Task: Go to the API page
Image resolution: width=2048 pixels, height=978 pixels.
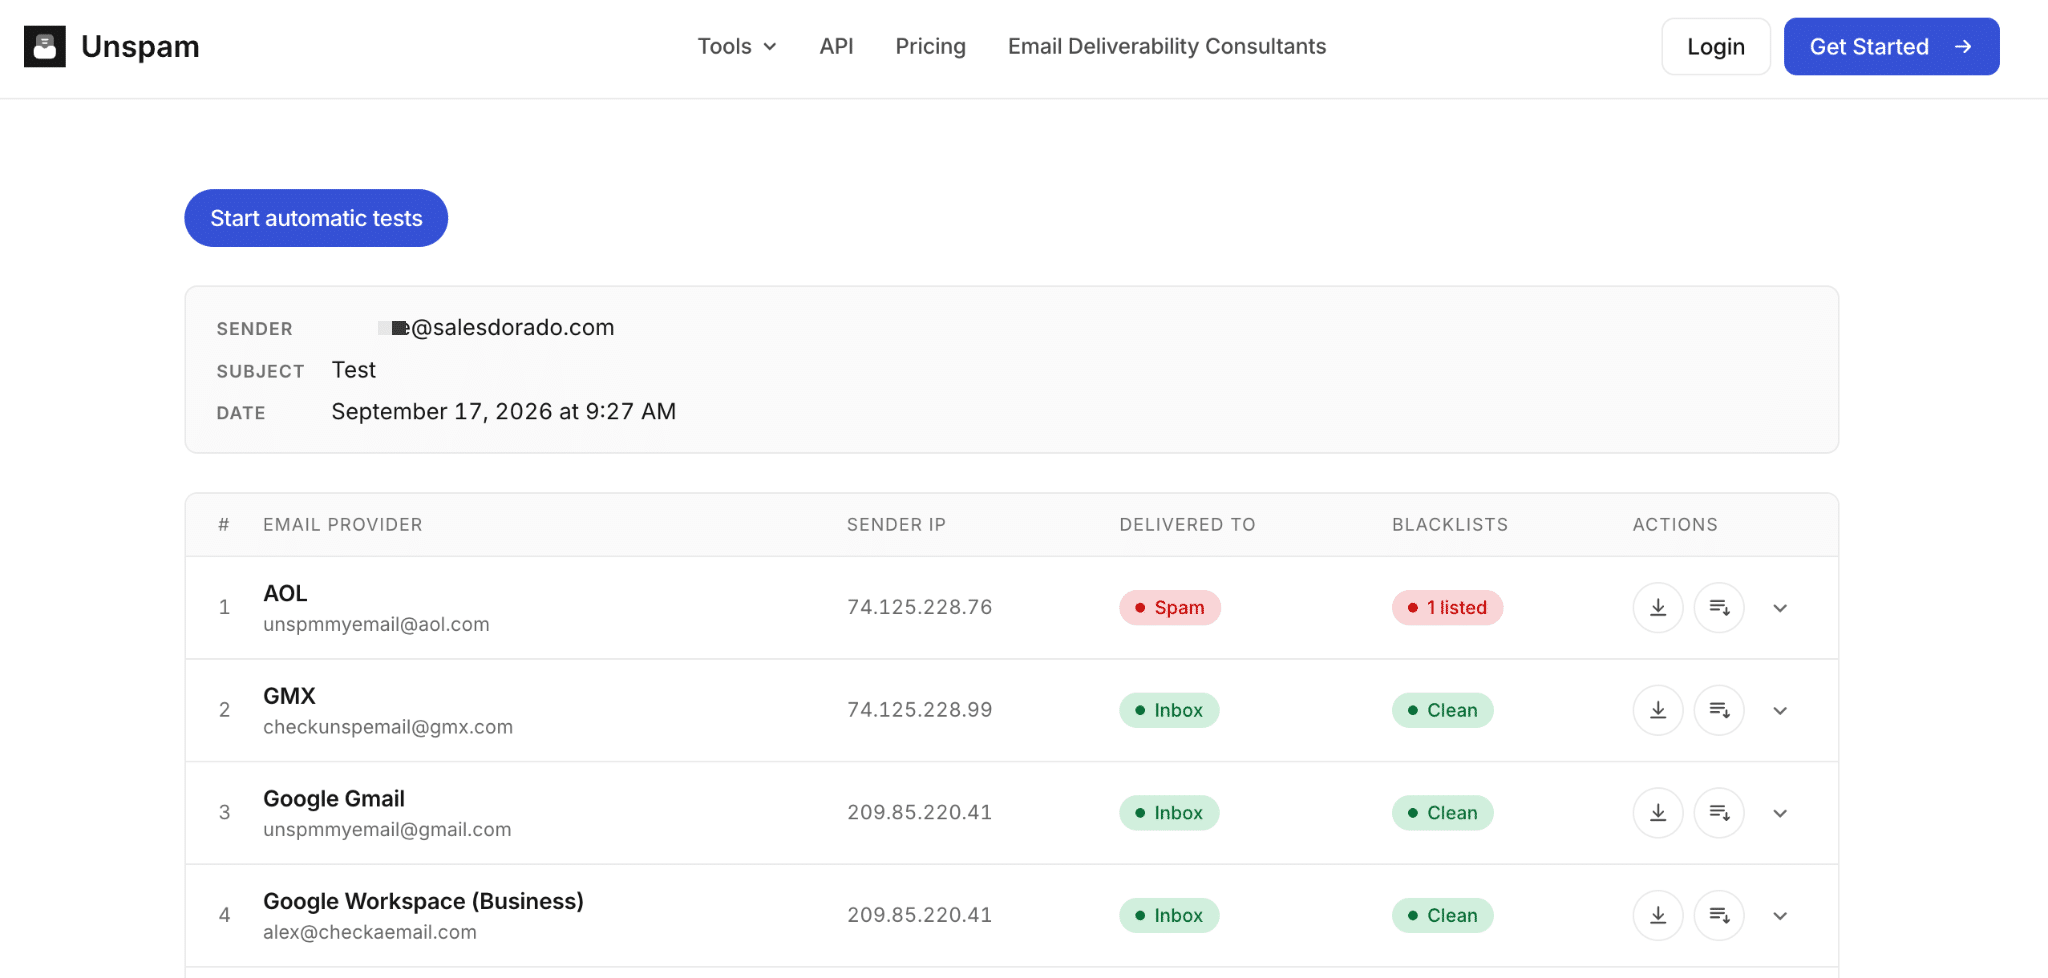Action: (x=836, y=46)
